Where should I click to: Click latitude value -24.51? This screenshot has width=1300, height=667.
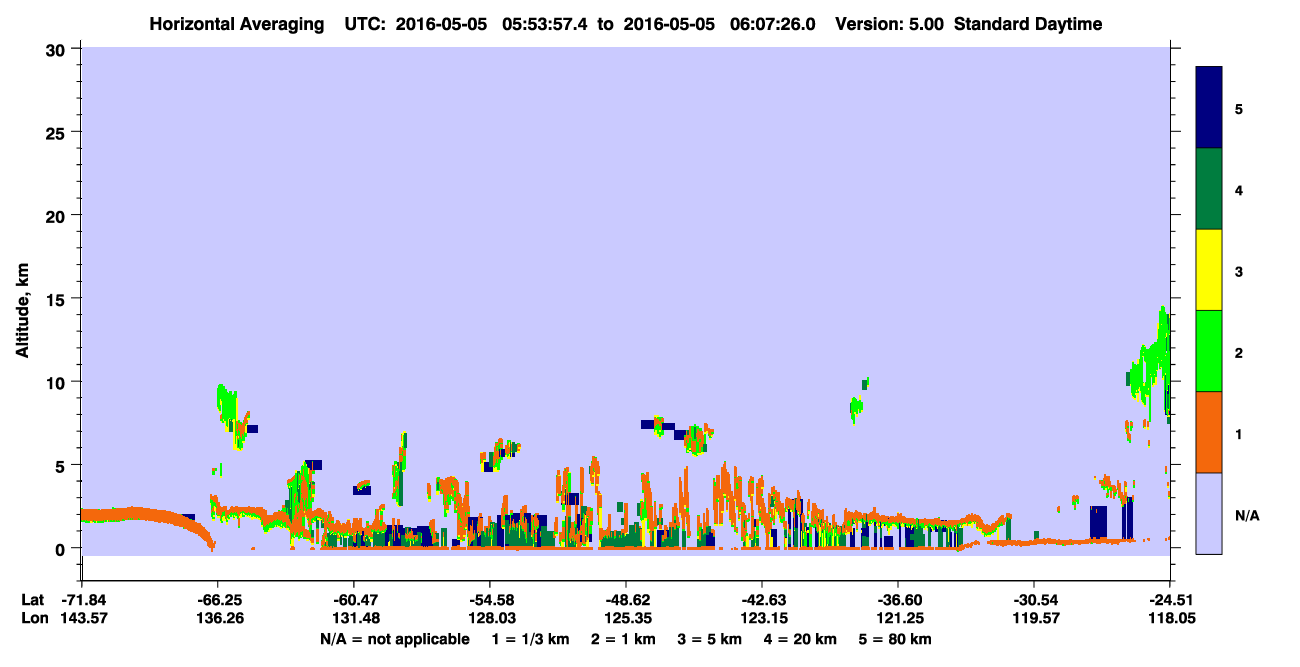(1169, 600)
